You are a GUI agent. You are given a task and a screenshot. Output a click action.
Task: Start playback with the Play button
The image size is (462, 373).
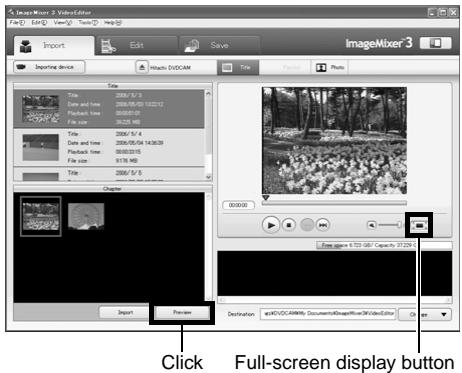(x=271, y=225)
